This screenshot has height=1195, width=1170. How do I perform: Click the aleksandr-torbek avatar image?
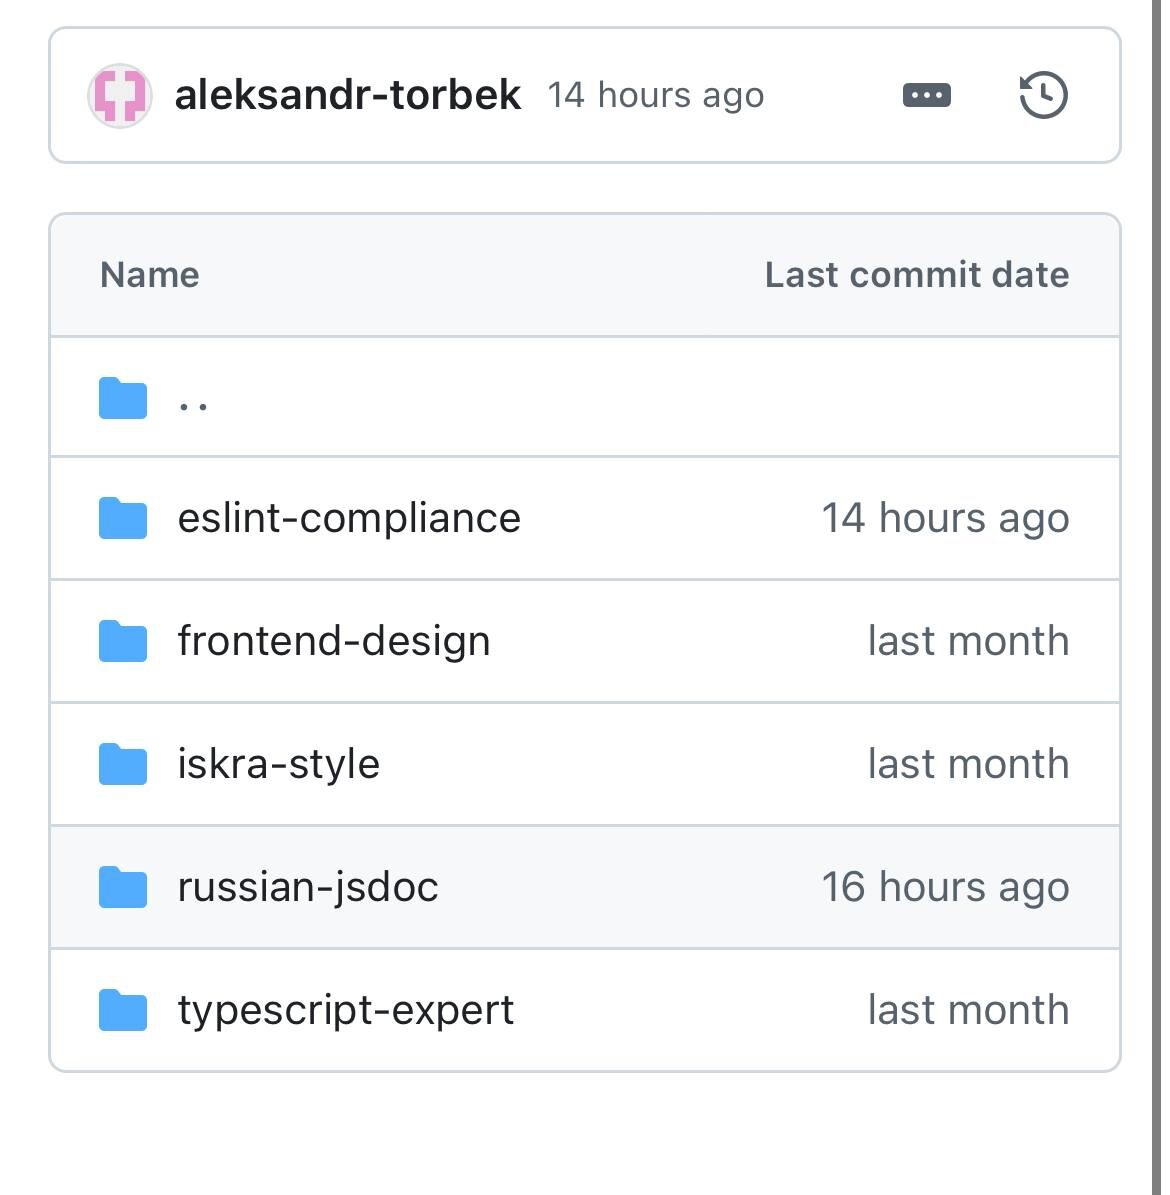pyautogui.click(x=120, y=96)
